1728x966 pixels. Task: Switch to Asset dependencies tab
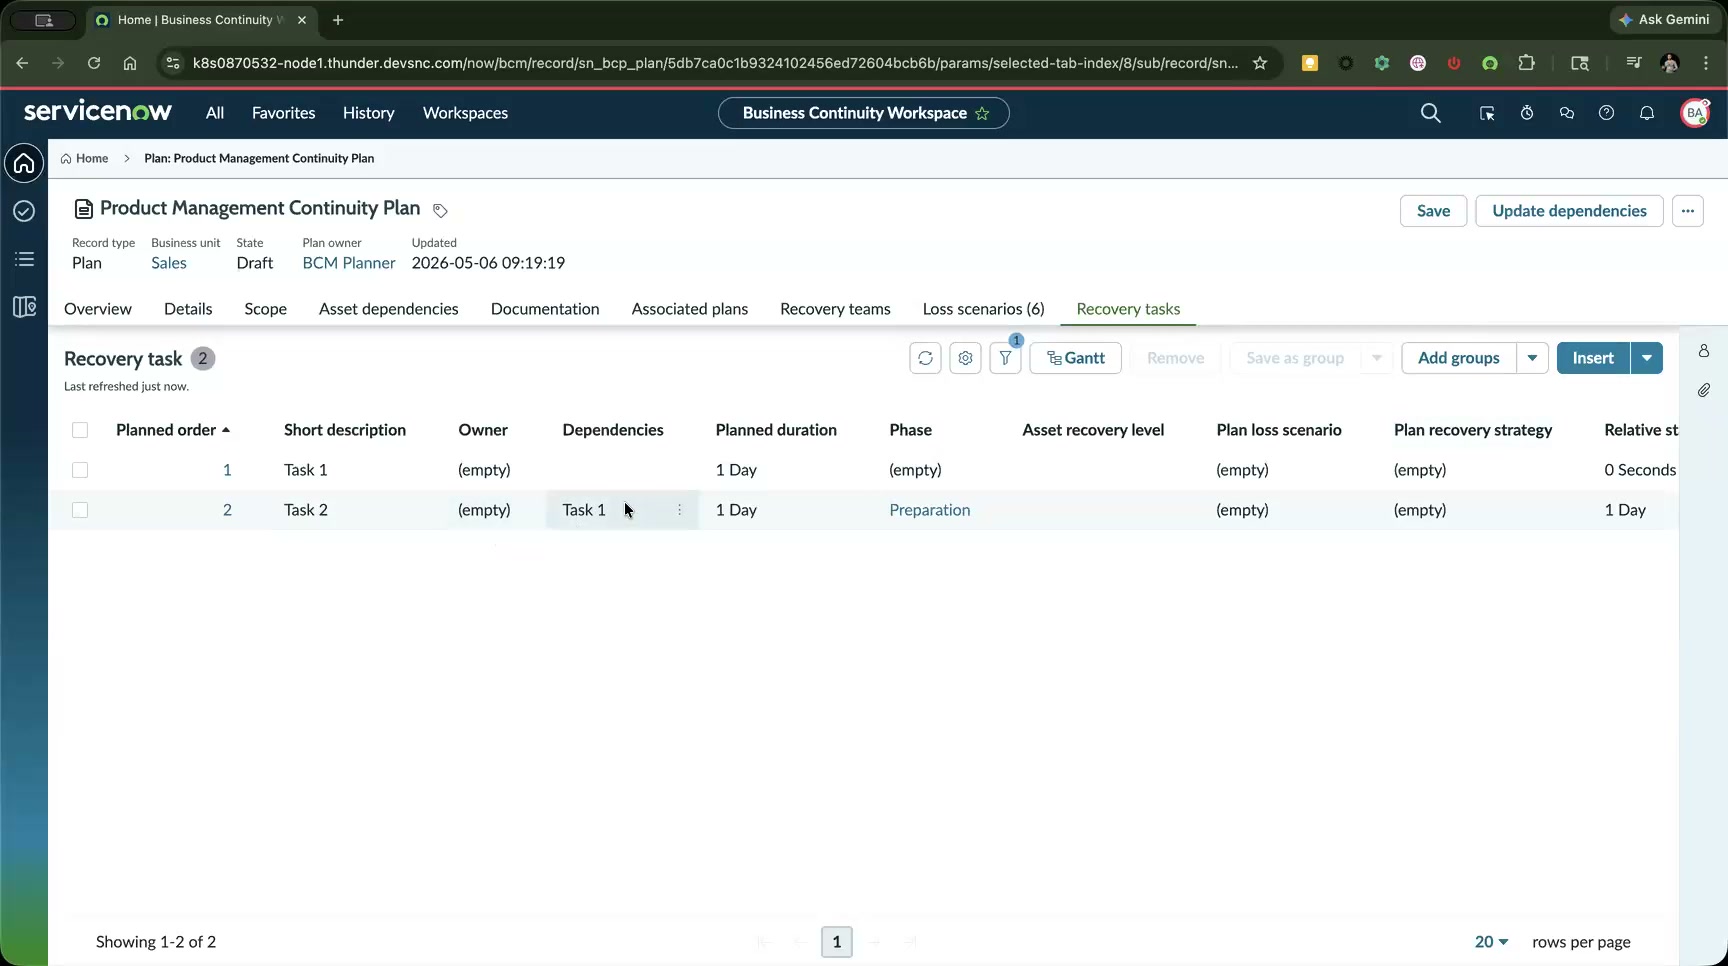point(389,309)
